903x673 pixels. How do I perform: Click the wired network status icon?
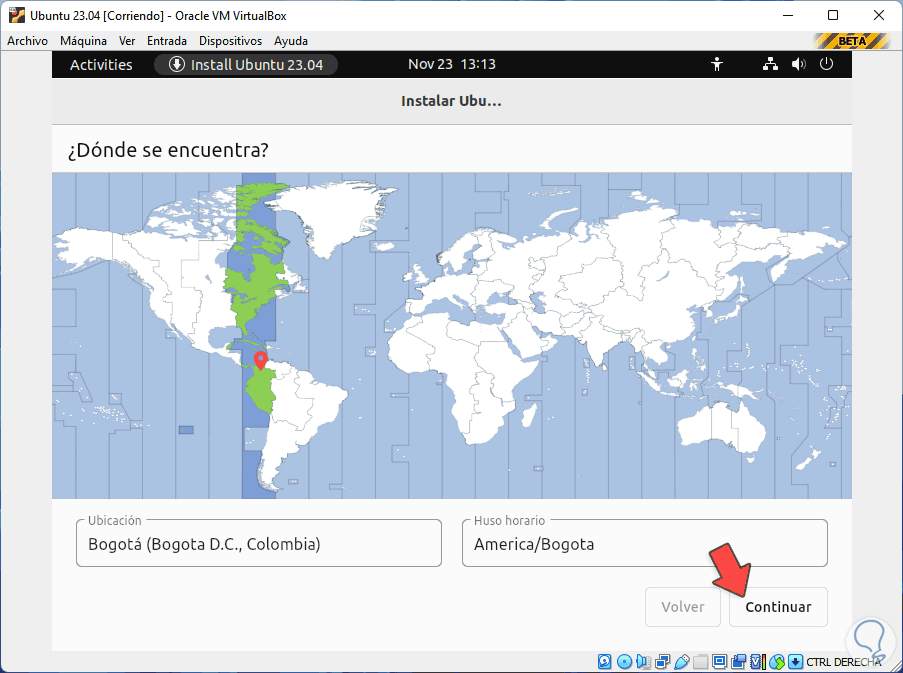tap(770, 64)
